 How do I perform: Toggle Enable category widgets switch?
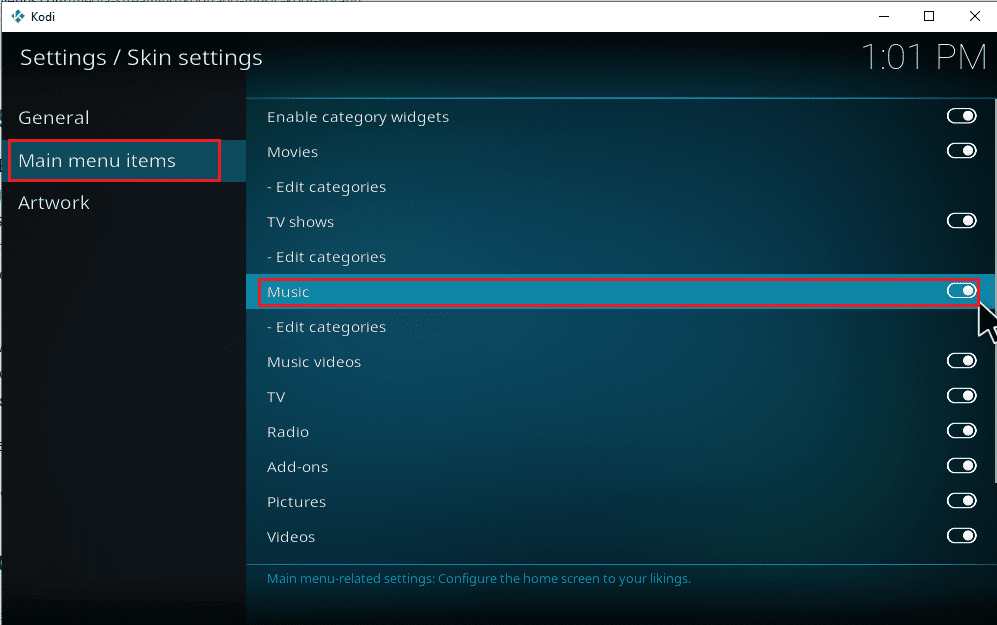[x=961, y=116]
